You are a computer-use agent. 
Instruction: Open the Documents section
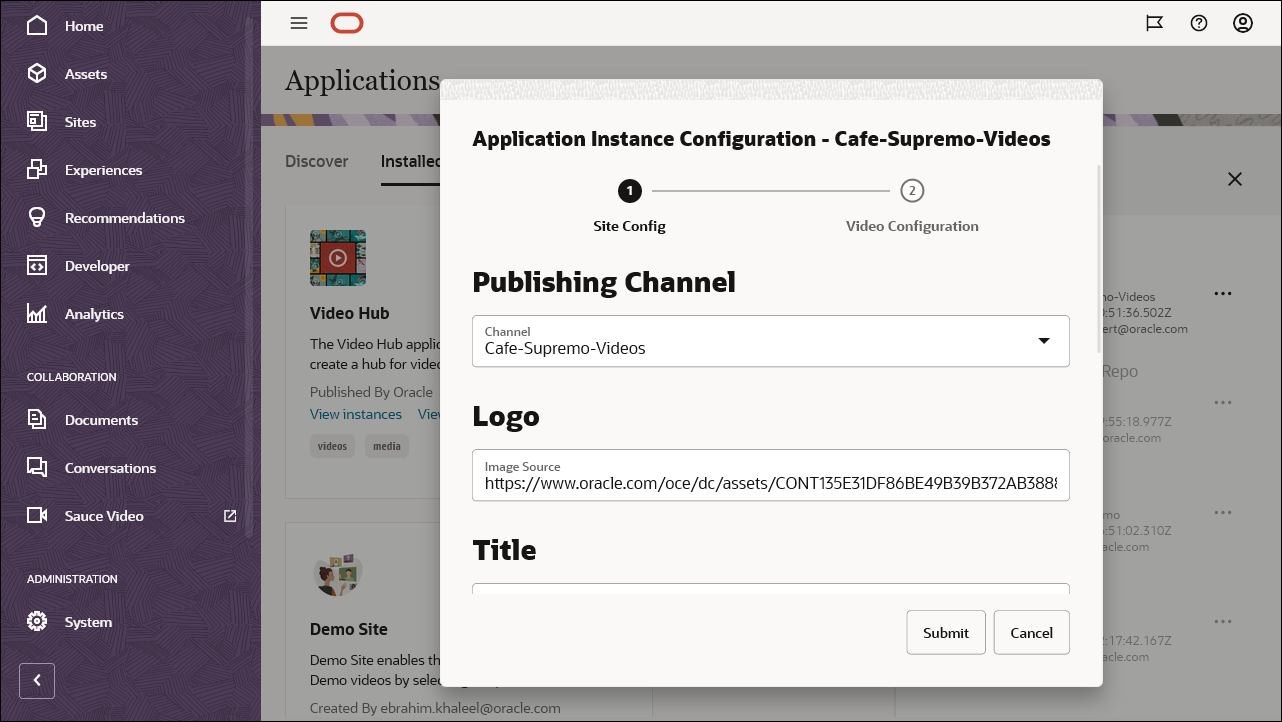click(x=99, y=419)
